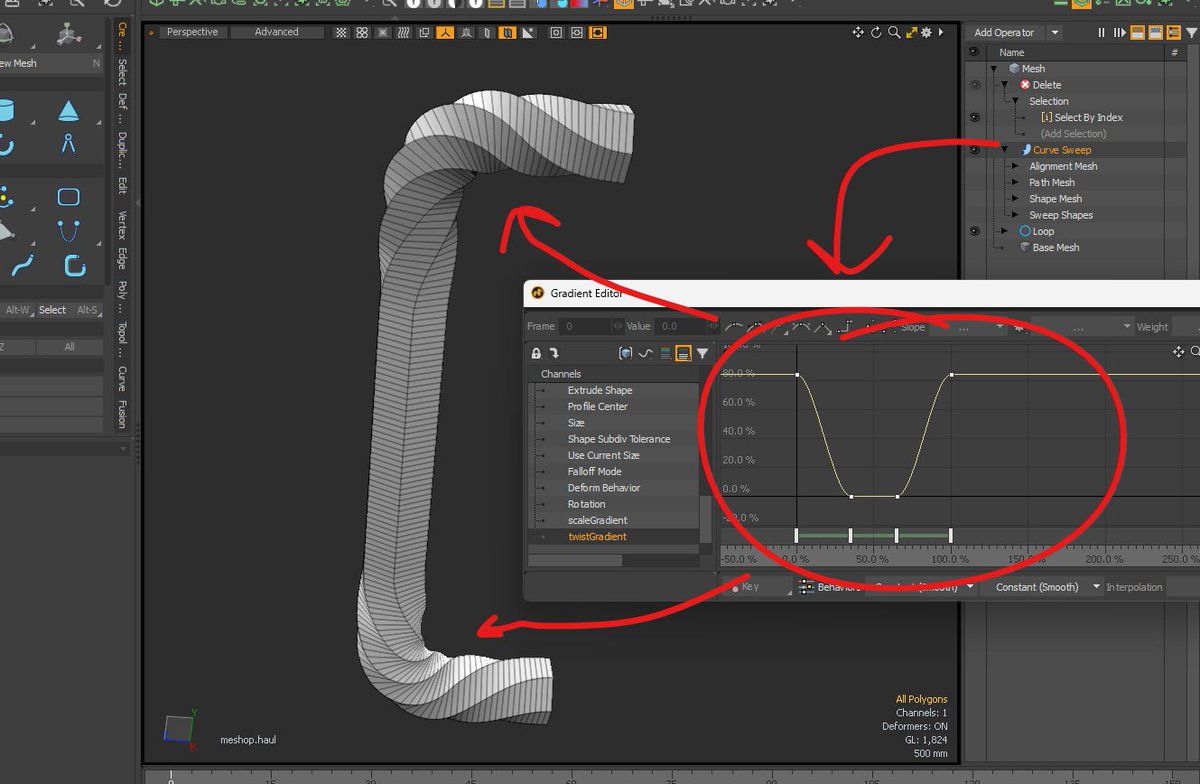Toggle visibility eye of Loop item
The width and height of the screenshot is (1200, 784).
(x=975, y=231)
